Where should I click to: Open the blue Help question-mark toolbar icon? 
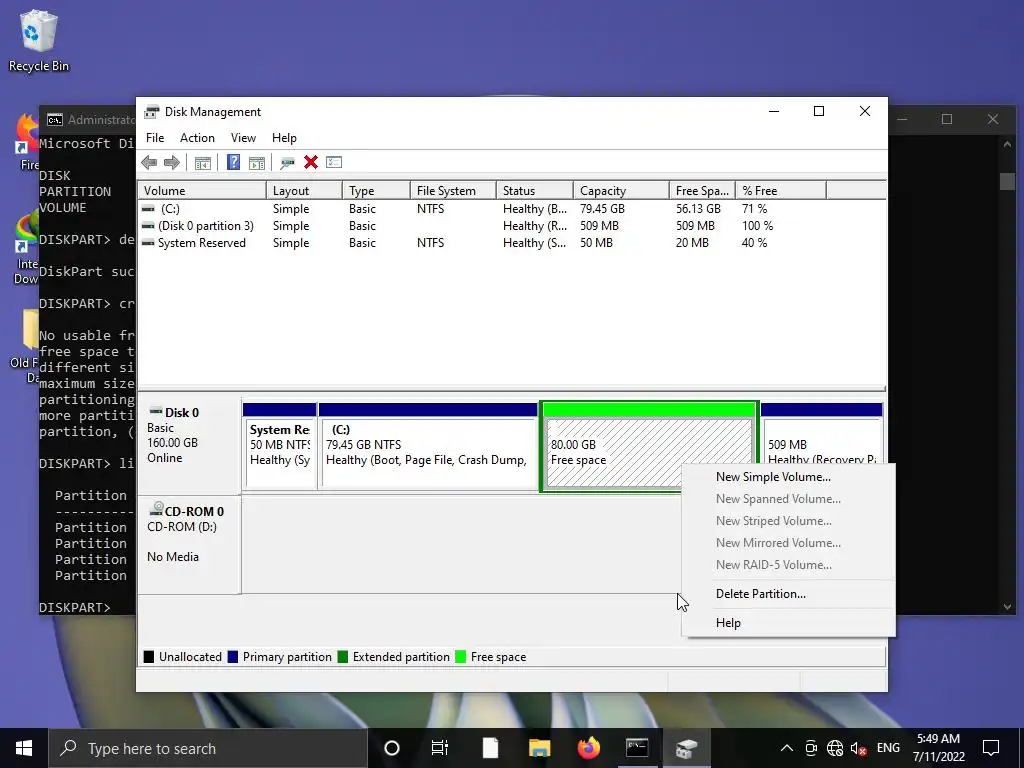point(233,163)
